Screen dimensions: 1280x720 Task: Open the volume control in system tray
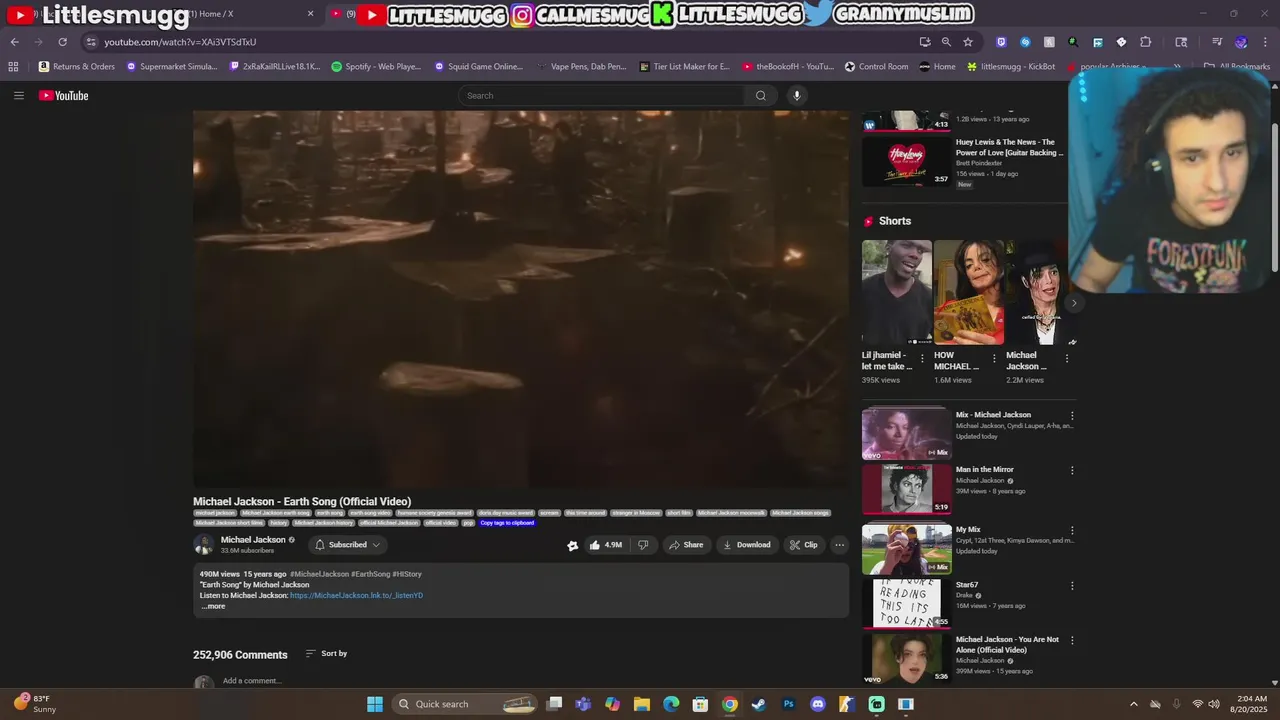point(1214,704)
